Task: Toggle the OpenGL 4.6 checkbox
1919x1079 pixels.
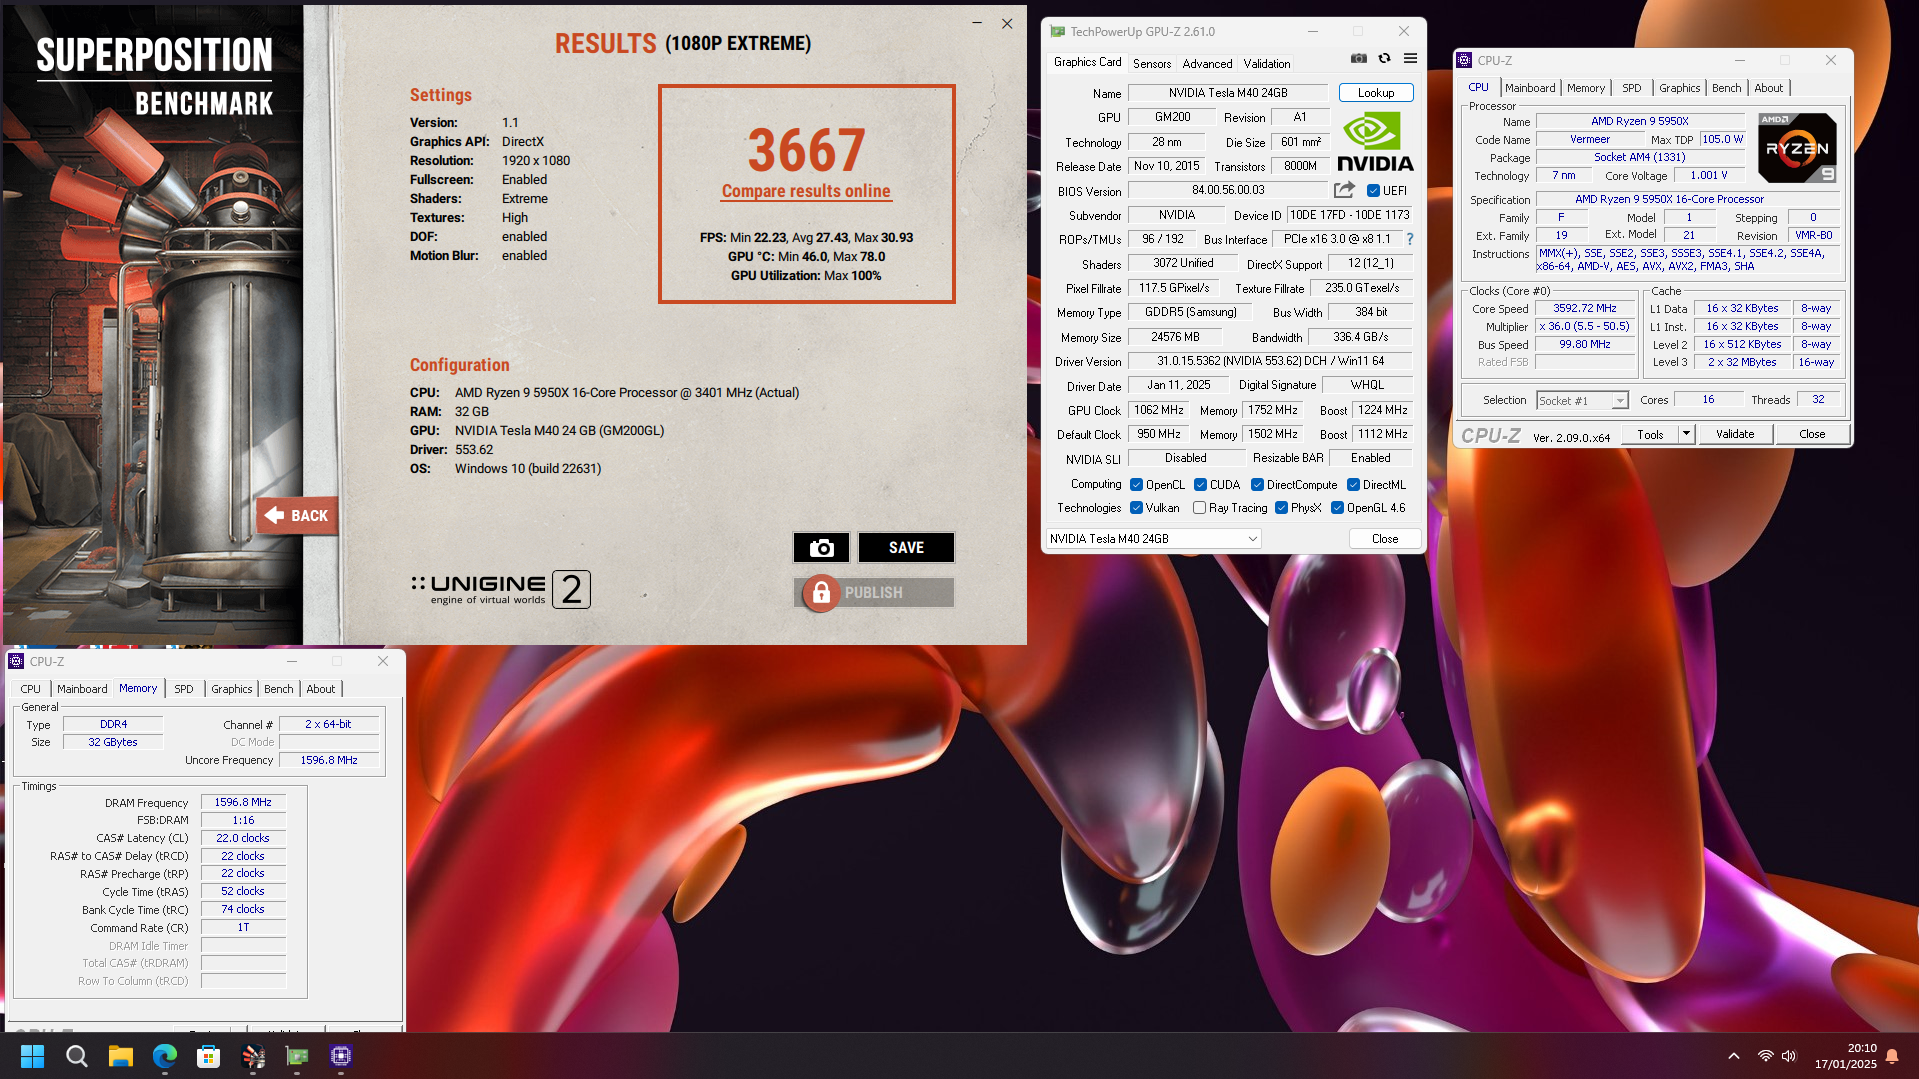Action: click(1337, 508)
